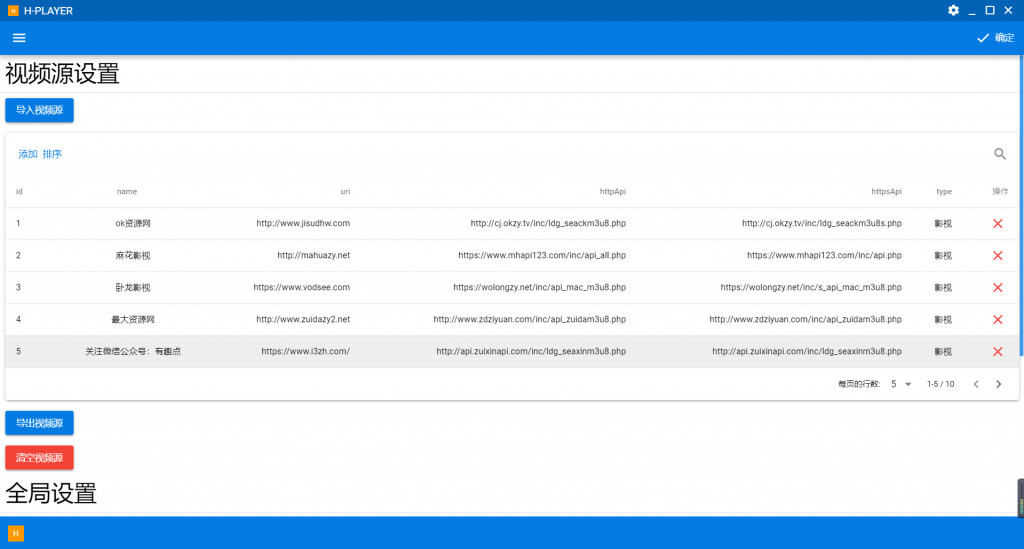Click the 导入视频源 button

pyautogui.click(x=39, y=110)
